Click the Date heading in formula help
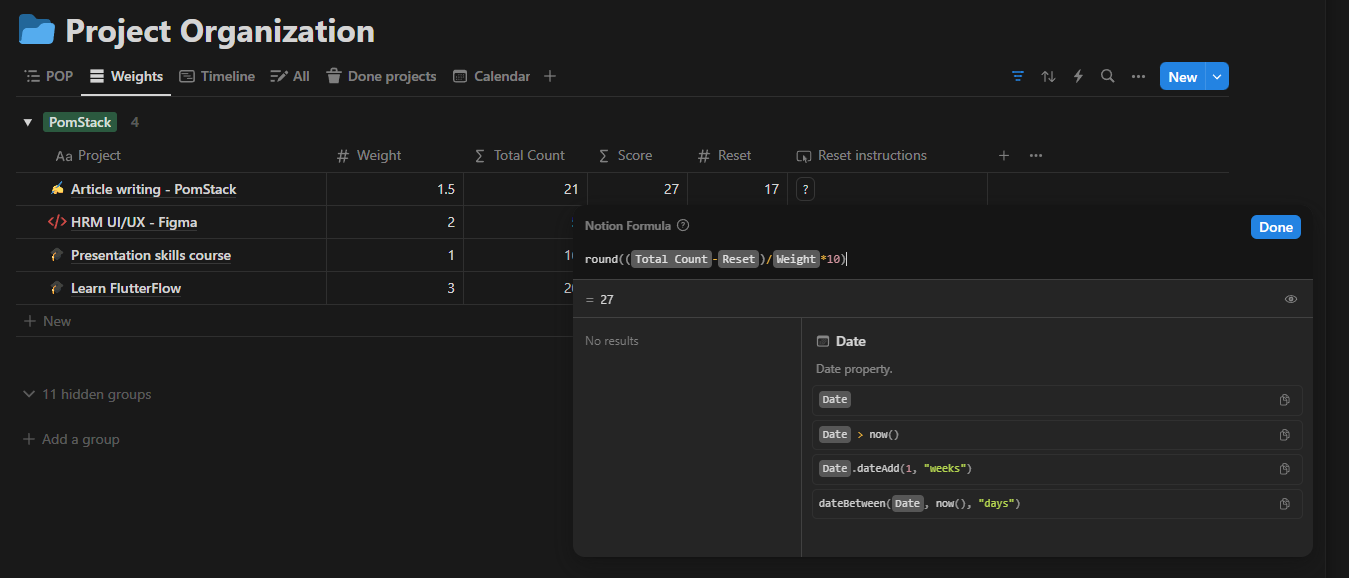 pos(850,341)
